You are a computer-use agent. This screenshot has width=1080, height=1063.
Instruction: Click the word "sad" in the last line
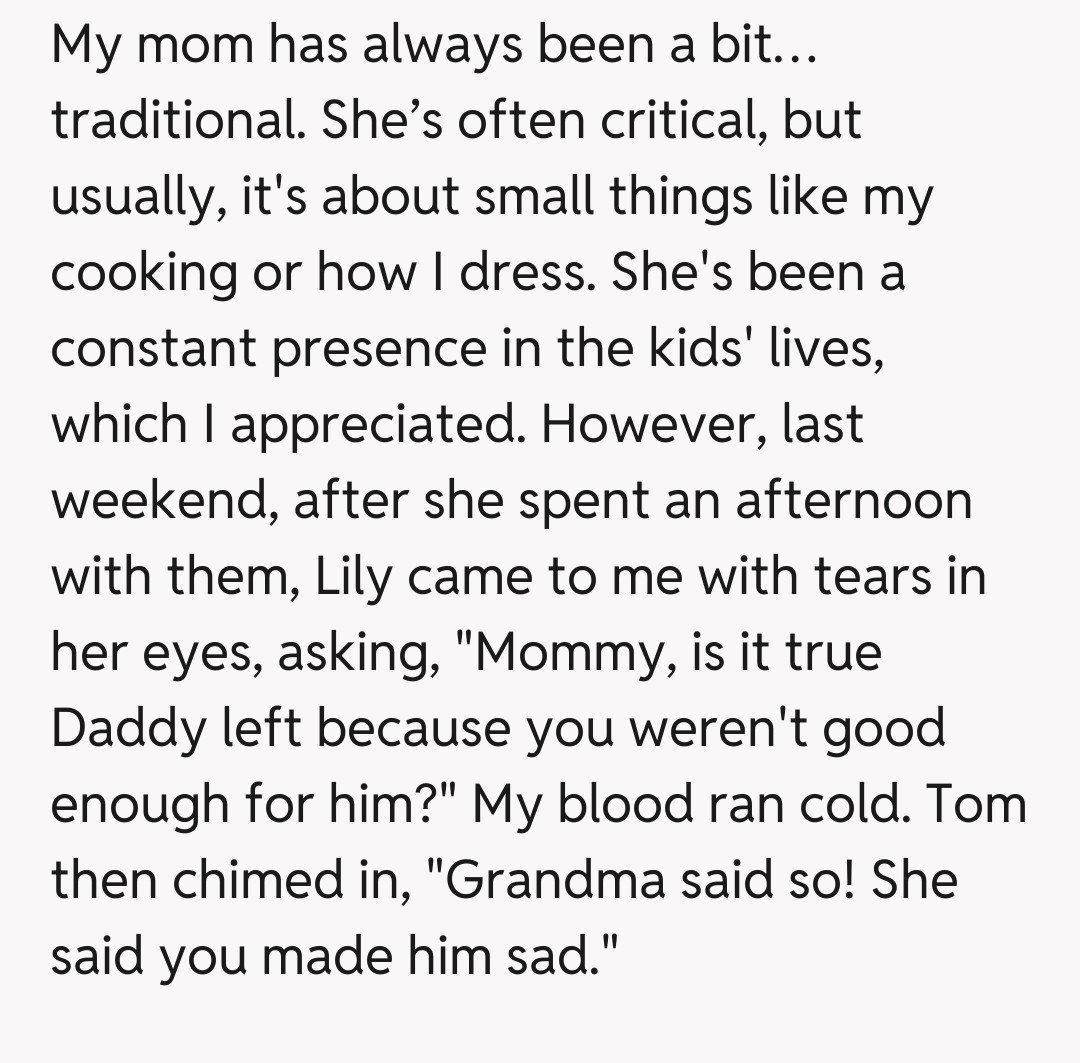[x=552, y=955]
